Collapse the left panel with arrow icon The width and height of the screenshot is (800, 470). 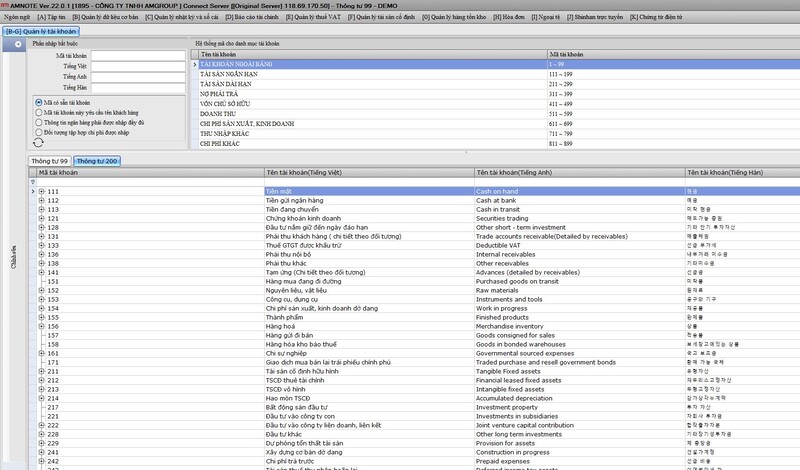click(19, 46)
